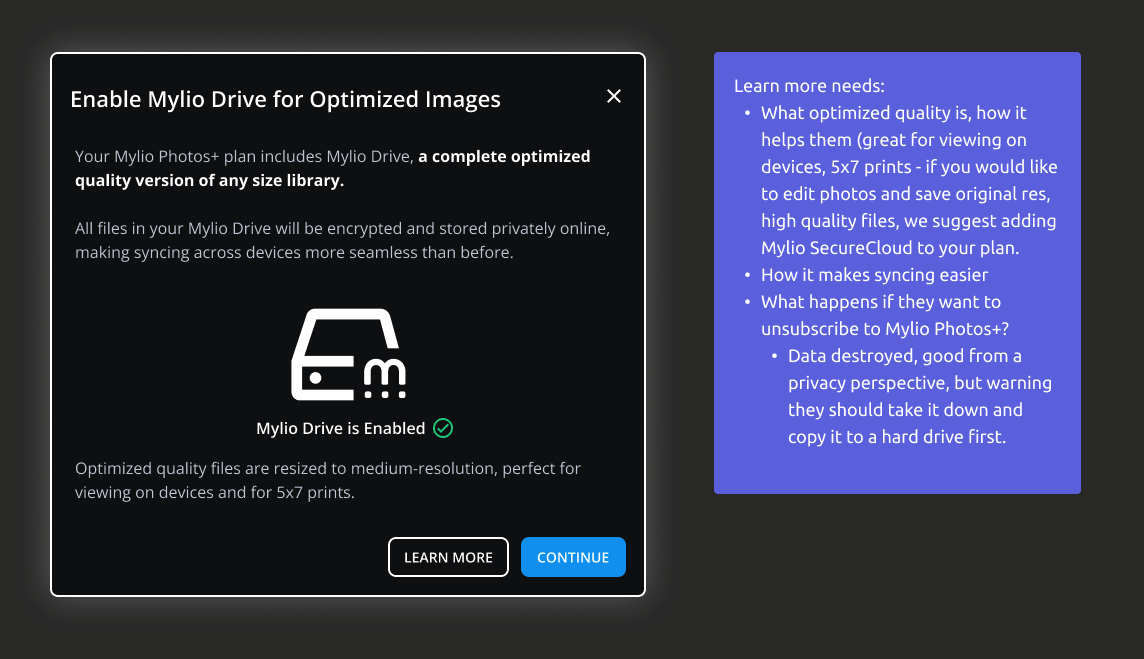Click the "Mylio Drive is Enabled" label
1144x659 pixels.
pyautogui.click(x=341, y=428)
